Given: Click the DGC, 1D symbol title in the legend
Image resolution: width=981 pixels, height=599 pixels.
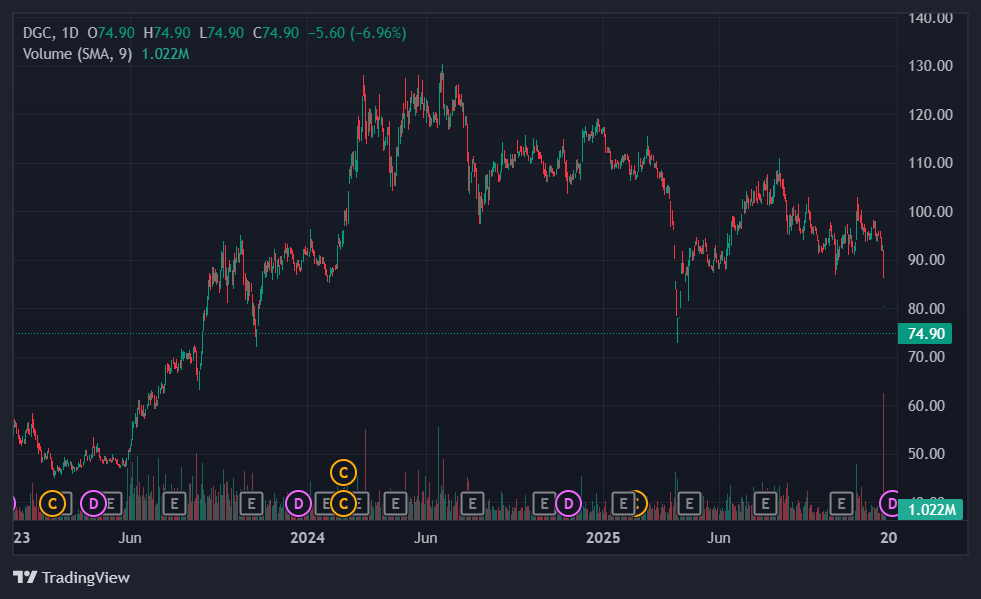Looking at the screenshot, I should (50, 33).
